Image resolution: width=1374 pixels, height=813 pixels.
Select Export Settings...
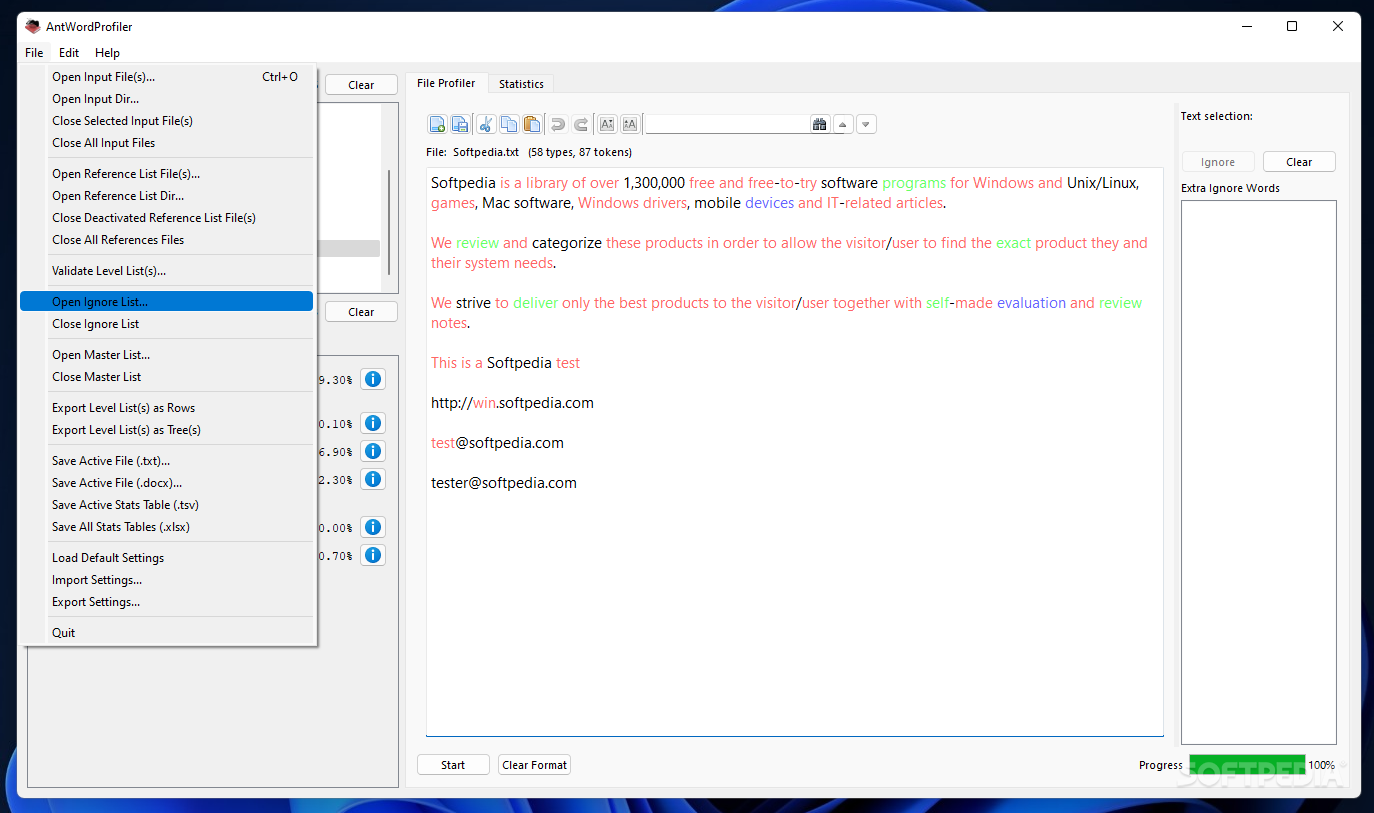pyautogui.click(x=166, y=602)
